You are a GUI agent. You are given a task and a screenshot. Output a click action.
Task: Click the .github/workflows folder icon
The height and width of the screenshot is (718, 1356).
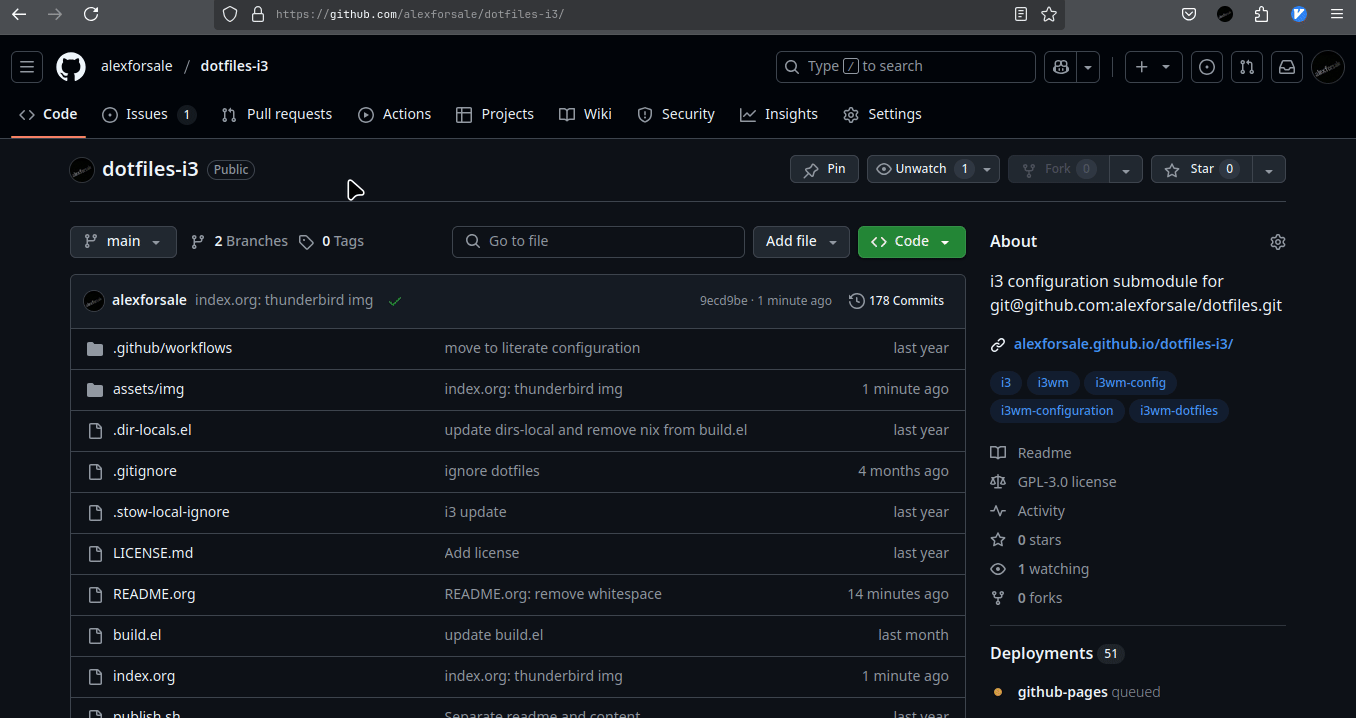[95, 348]
